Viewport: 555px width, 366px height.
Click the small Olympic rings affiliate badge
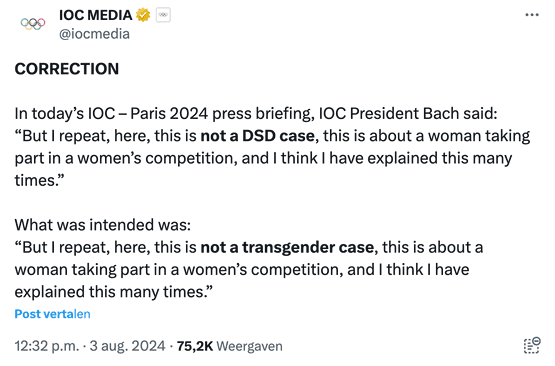pos(163,15)
